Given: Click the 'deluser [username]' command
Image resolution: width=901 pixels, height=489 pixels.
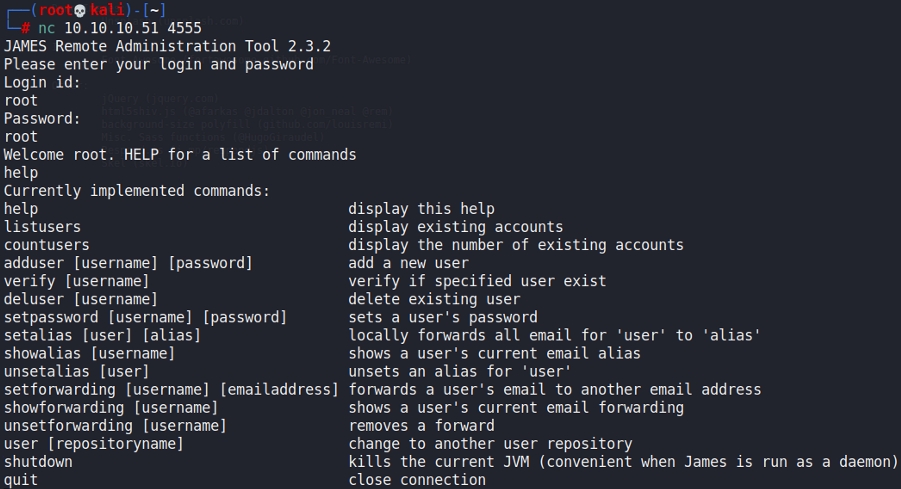Looking at the screenshot, I should click(81, 299).
